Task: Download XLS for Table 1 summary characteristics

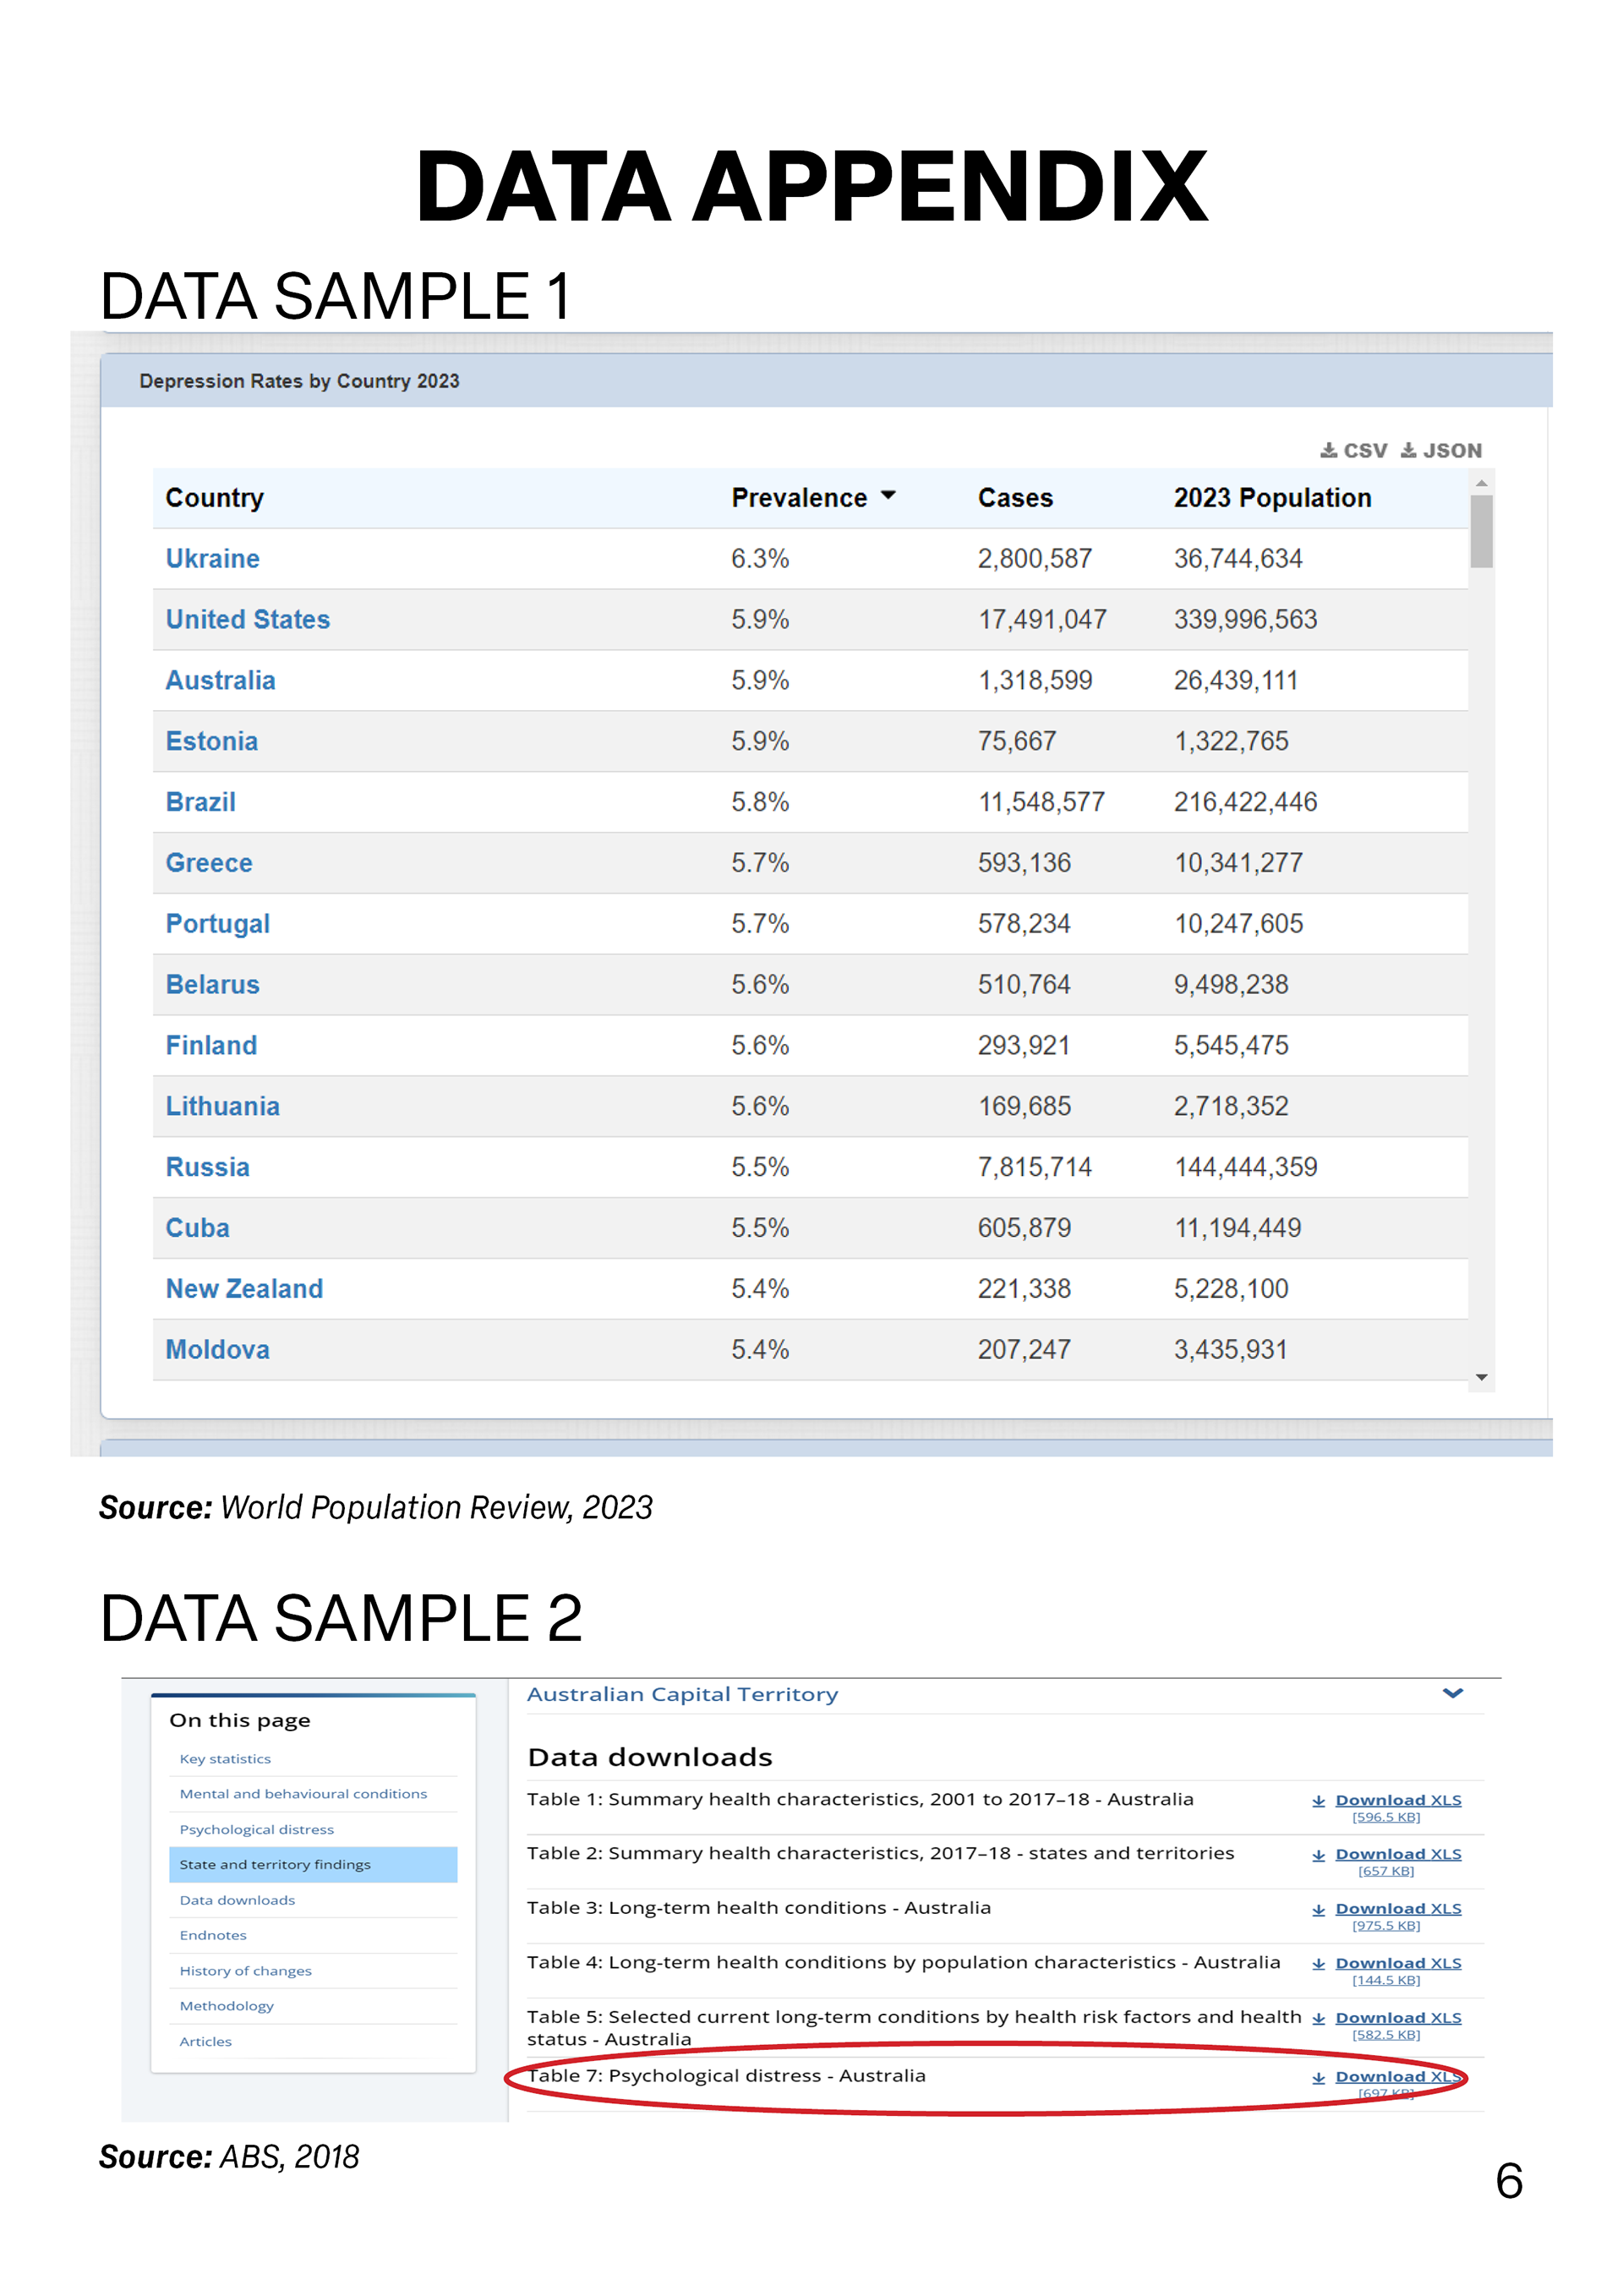Action: click(1398, 1800)
